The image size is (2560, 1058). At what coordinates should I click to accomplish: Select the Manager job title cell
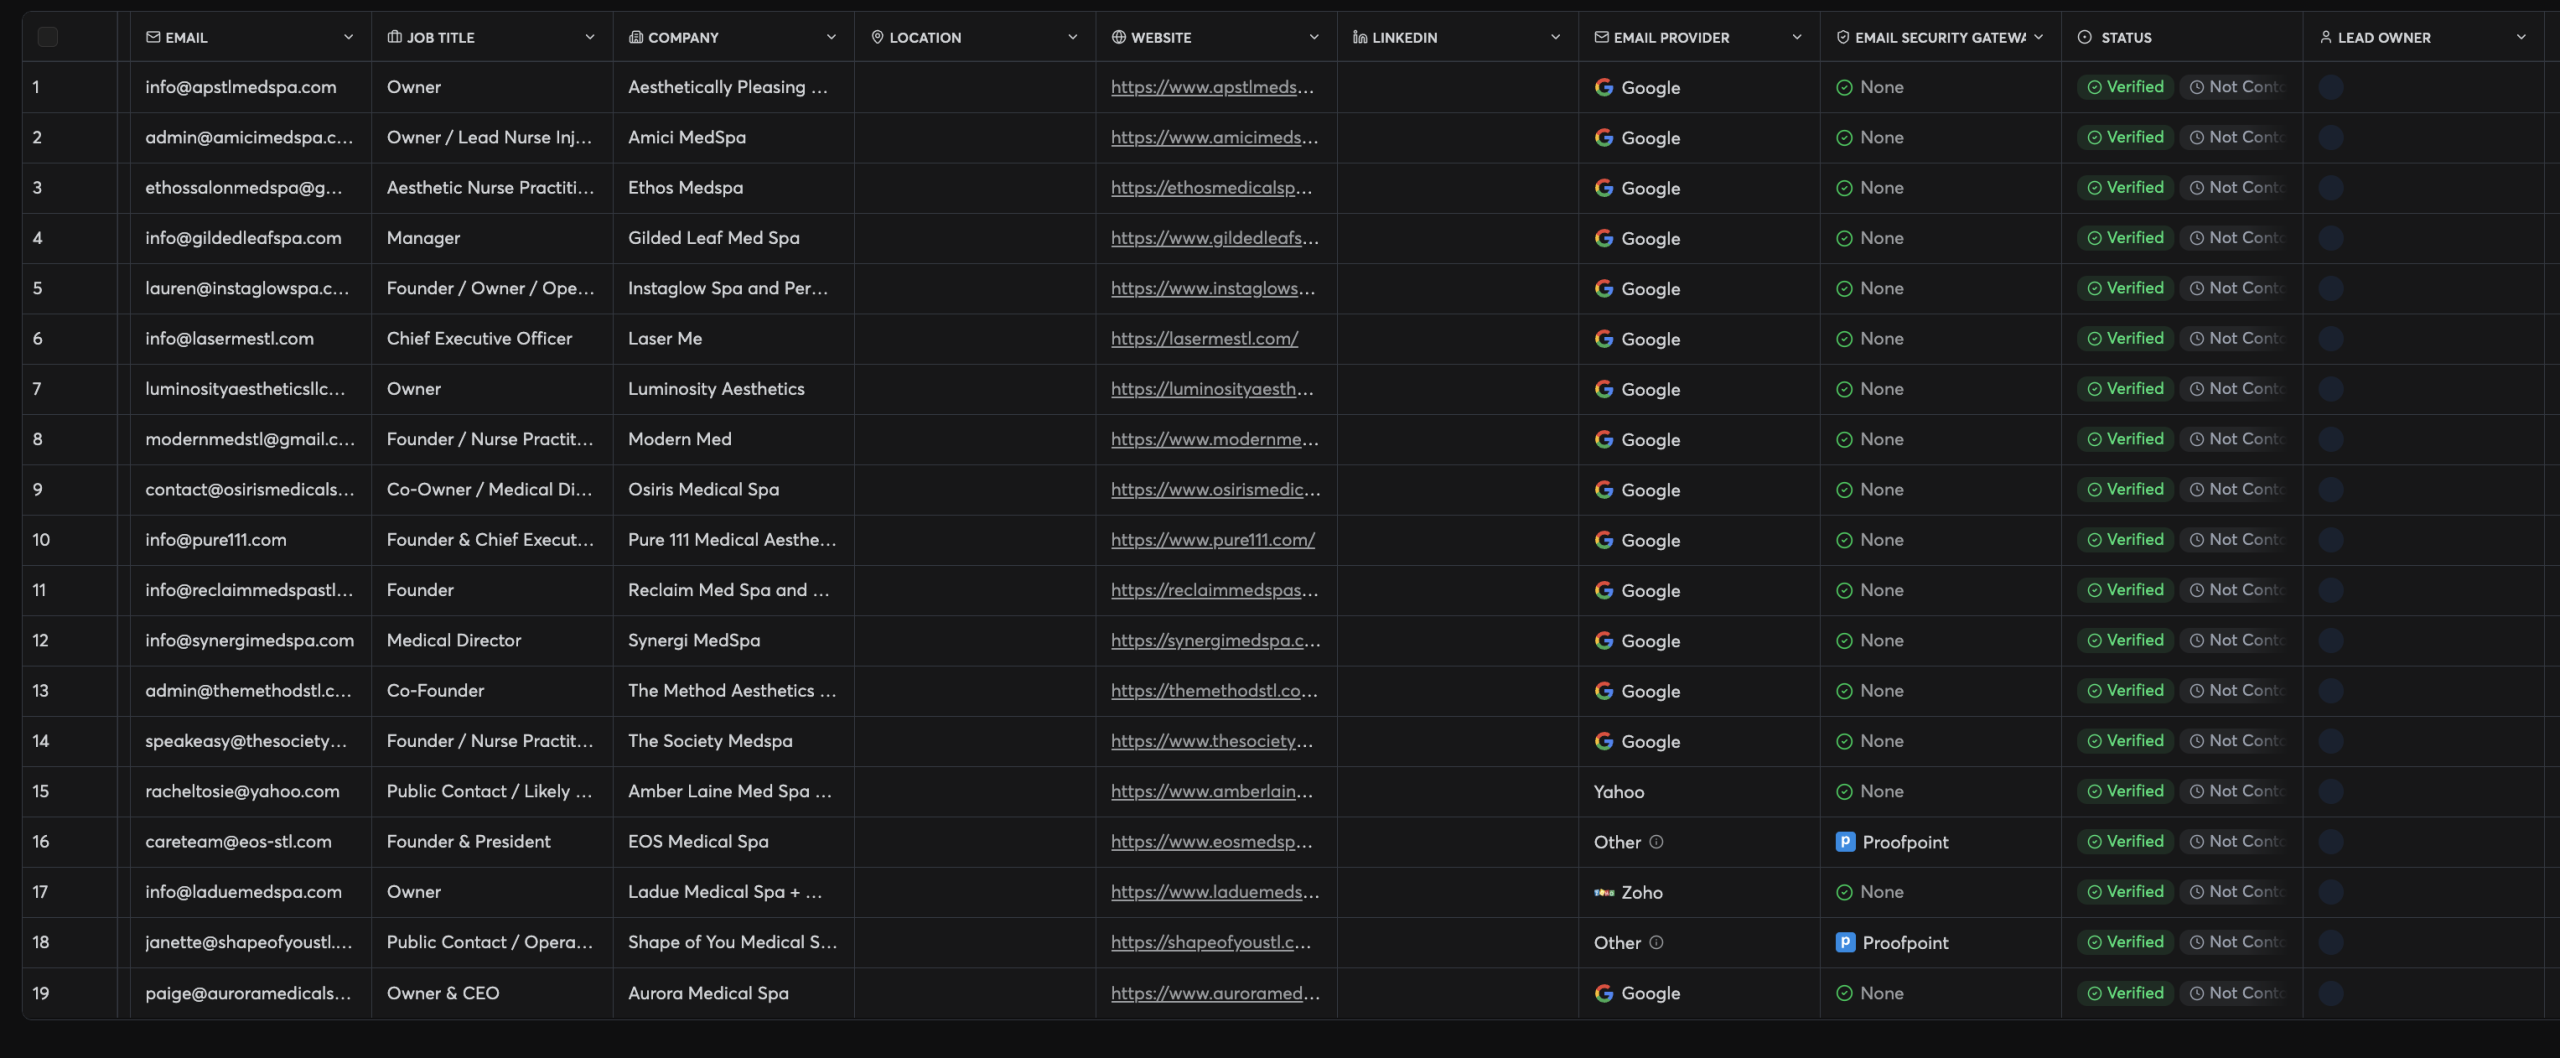(x=492, y=238)
